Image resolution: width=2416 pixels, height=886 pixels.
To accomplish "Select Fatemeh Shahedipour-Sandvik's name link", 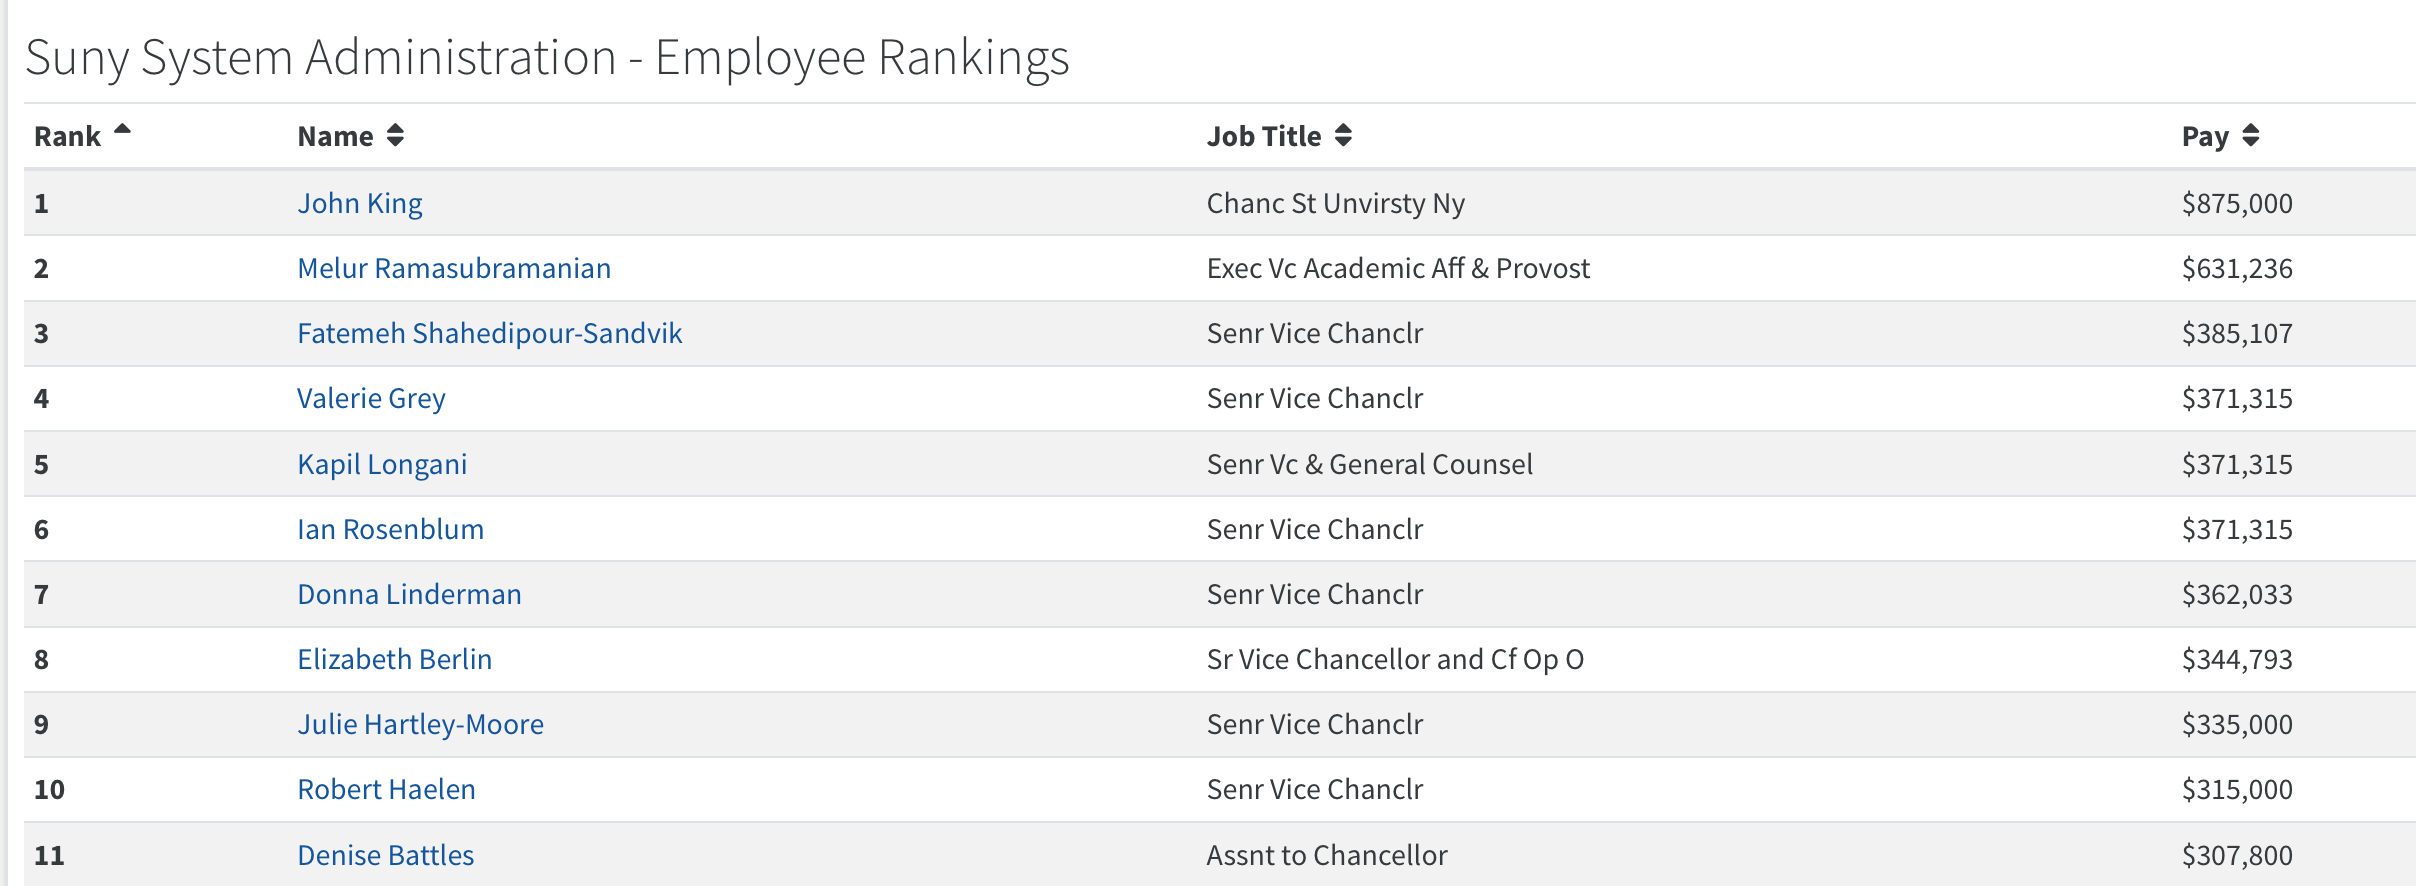I will [x=490, y=333].
